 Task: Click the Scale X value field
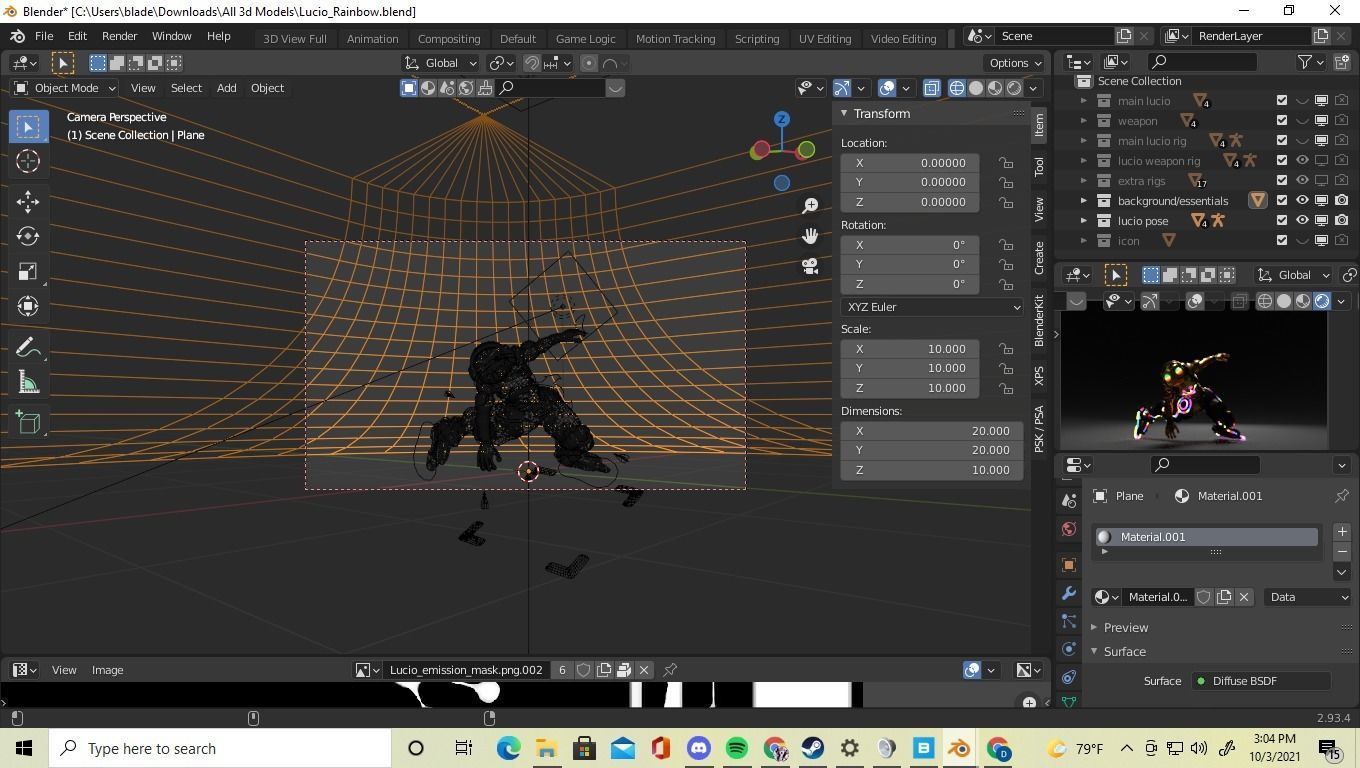[910, 349]
